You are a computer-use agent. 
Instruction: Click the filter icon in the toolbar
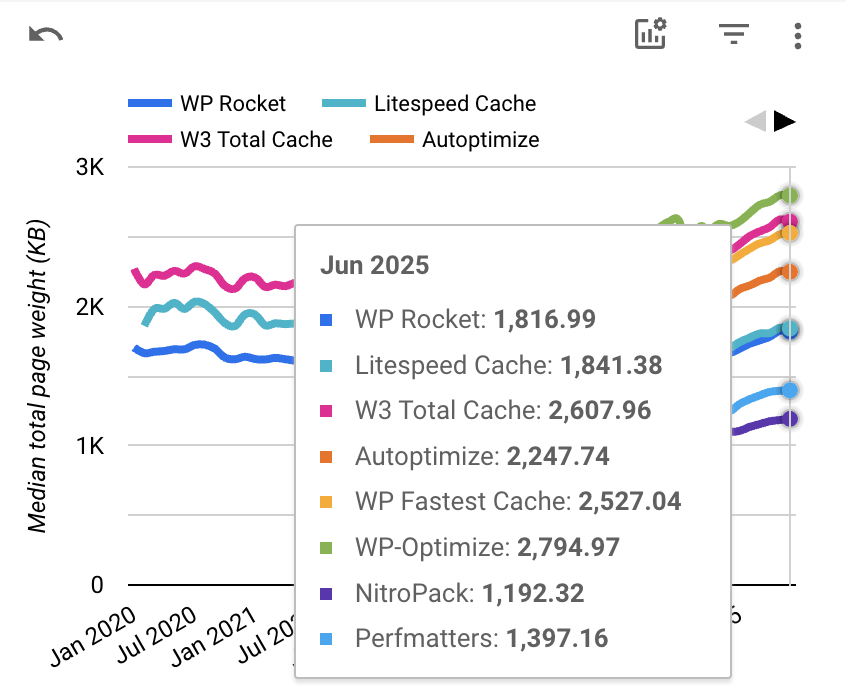tap(734, 35)
